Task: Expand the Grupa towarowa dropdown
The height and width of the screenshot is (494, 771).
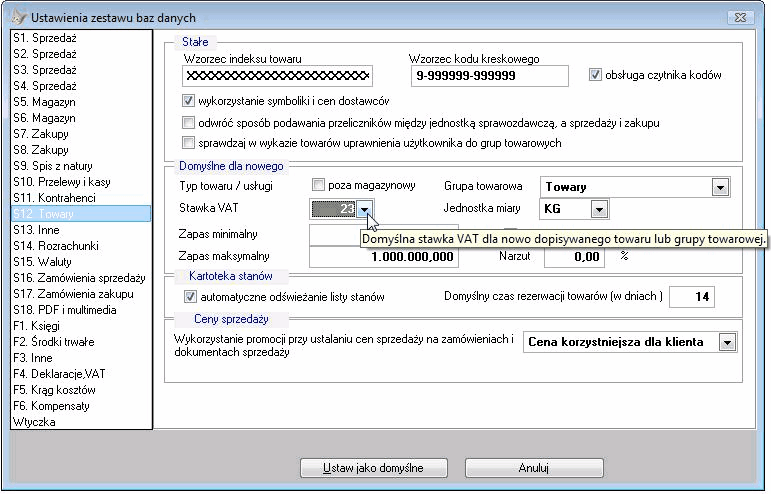Action: point(720,187)
